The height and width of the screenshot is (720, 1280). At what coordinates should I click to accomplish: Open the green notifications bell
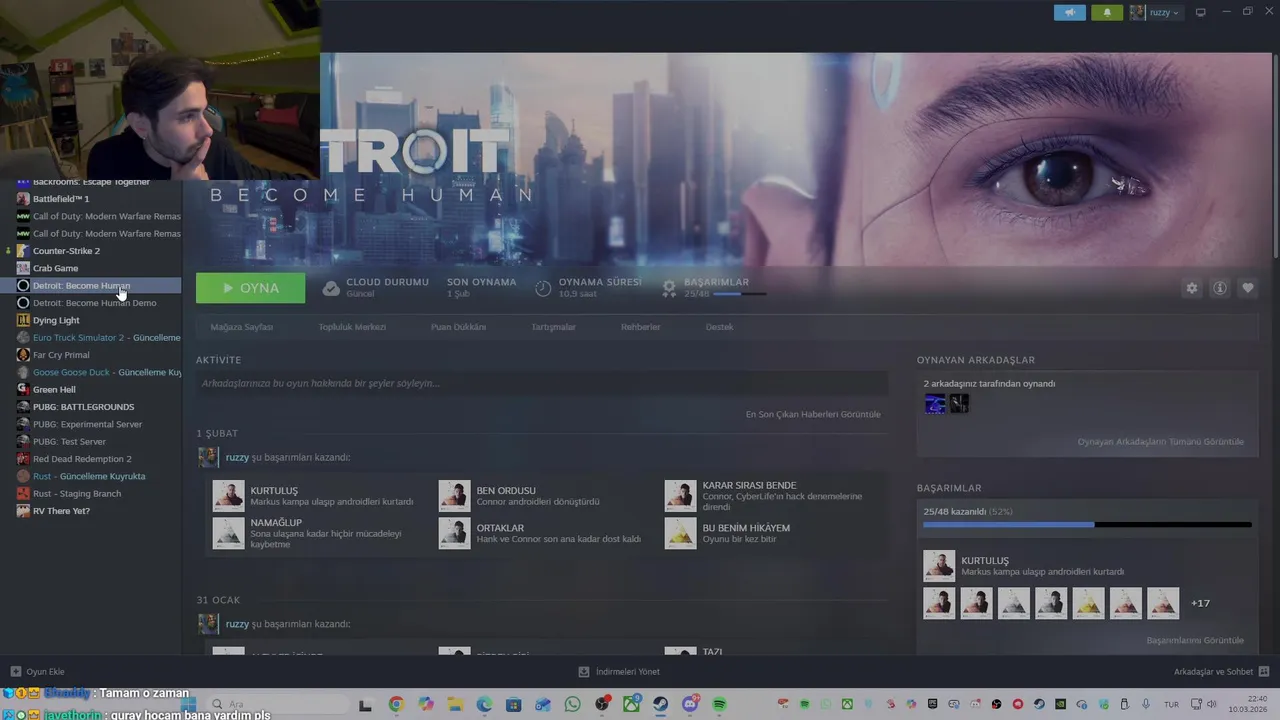coord(1107,13)
